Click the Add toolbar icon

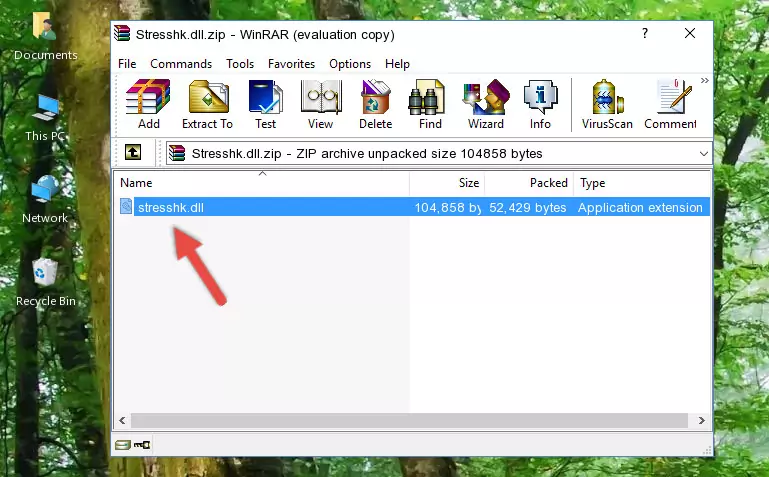point(148,104)
